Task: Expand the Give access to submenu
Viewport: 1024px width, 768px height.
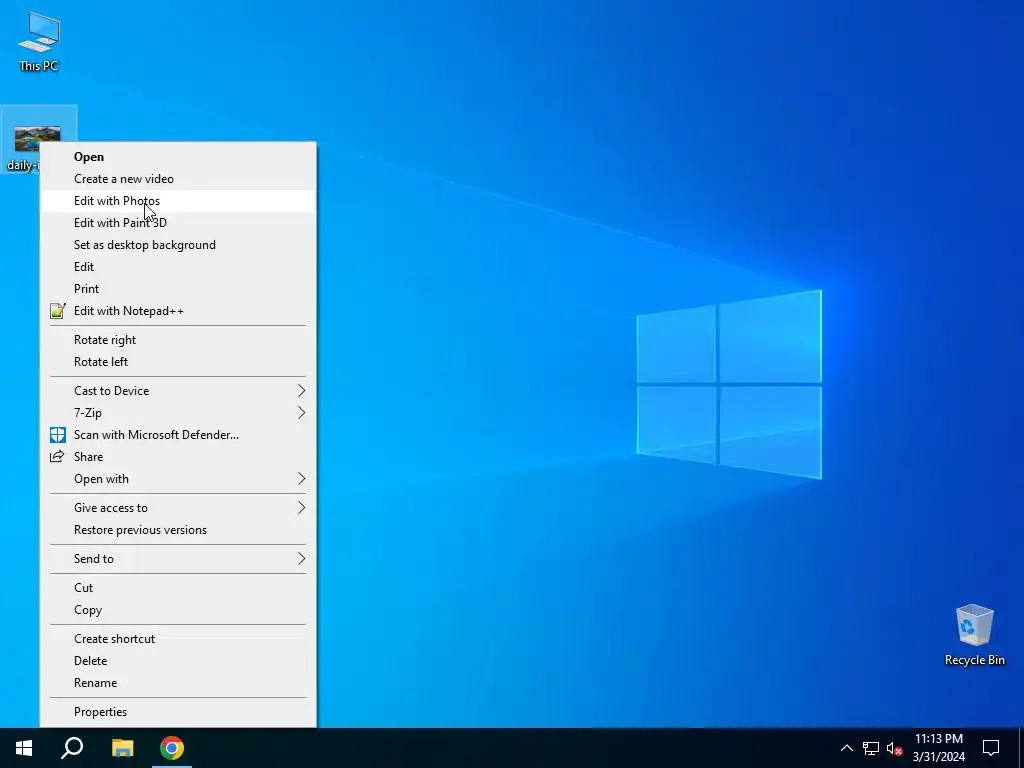Action: click(178, 508)
